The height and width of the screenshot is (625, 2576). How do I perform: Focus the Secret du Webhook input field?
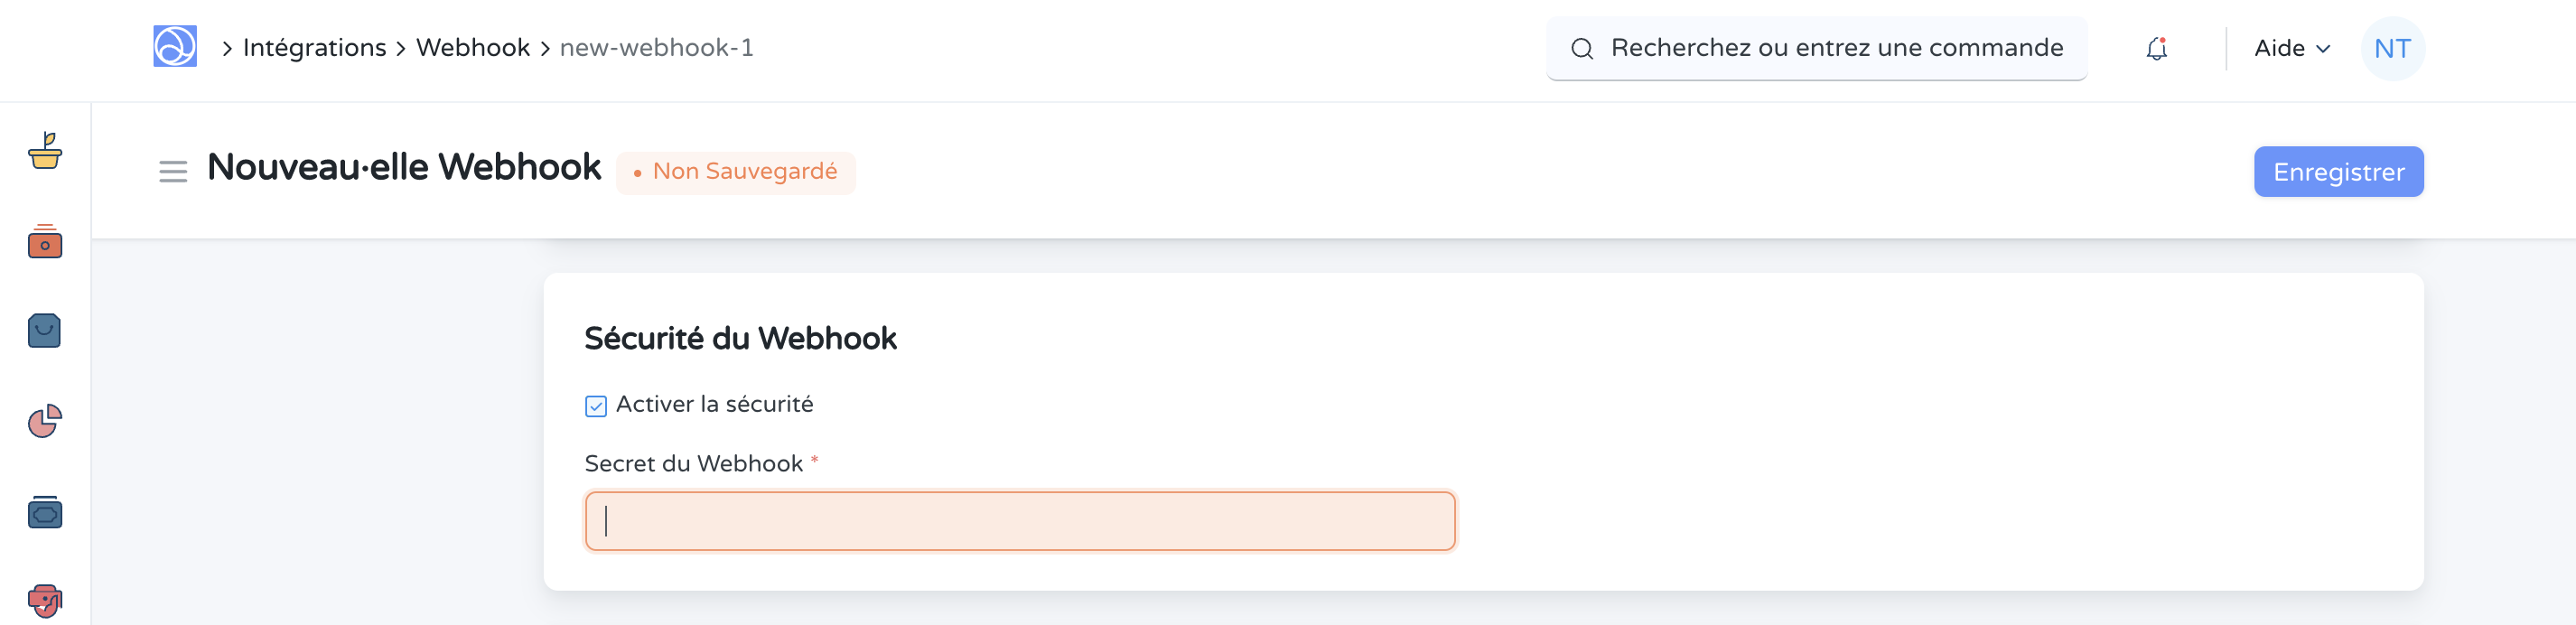pyautogui.click(x=1020, y=520)
